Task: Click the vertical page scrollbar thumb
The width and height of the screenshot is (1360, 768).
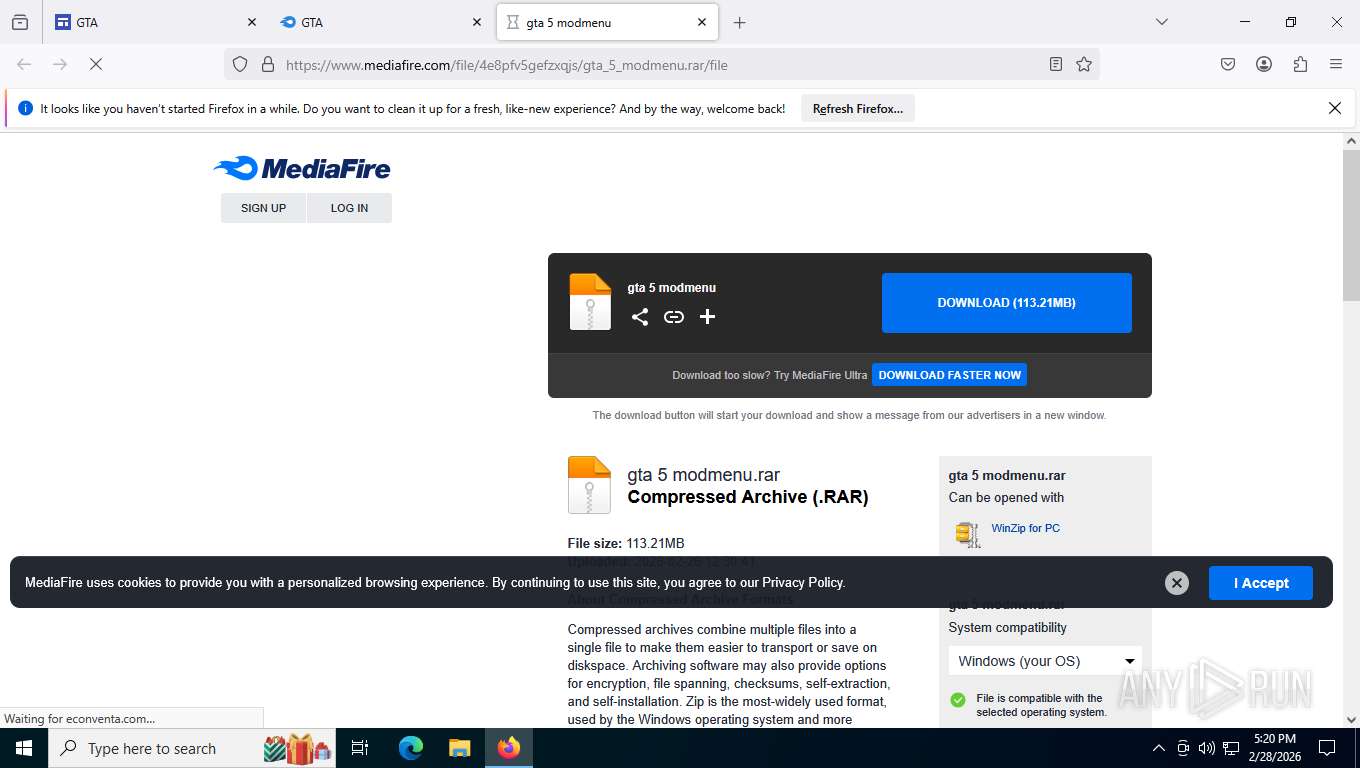Action: tap(1351, 225)
